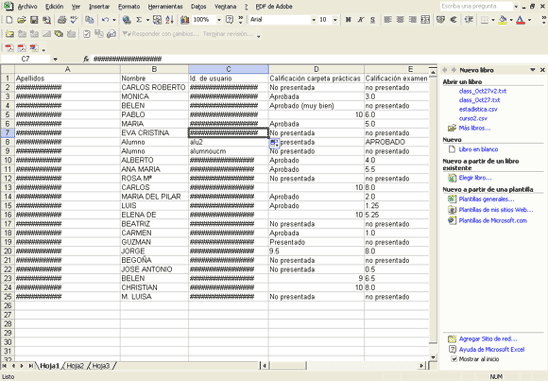Click Merge and Center icon

pyautogui.click(x=425, y=20)
